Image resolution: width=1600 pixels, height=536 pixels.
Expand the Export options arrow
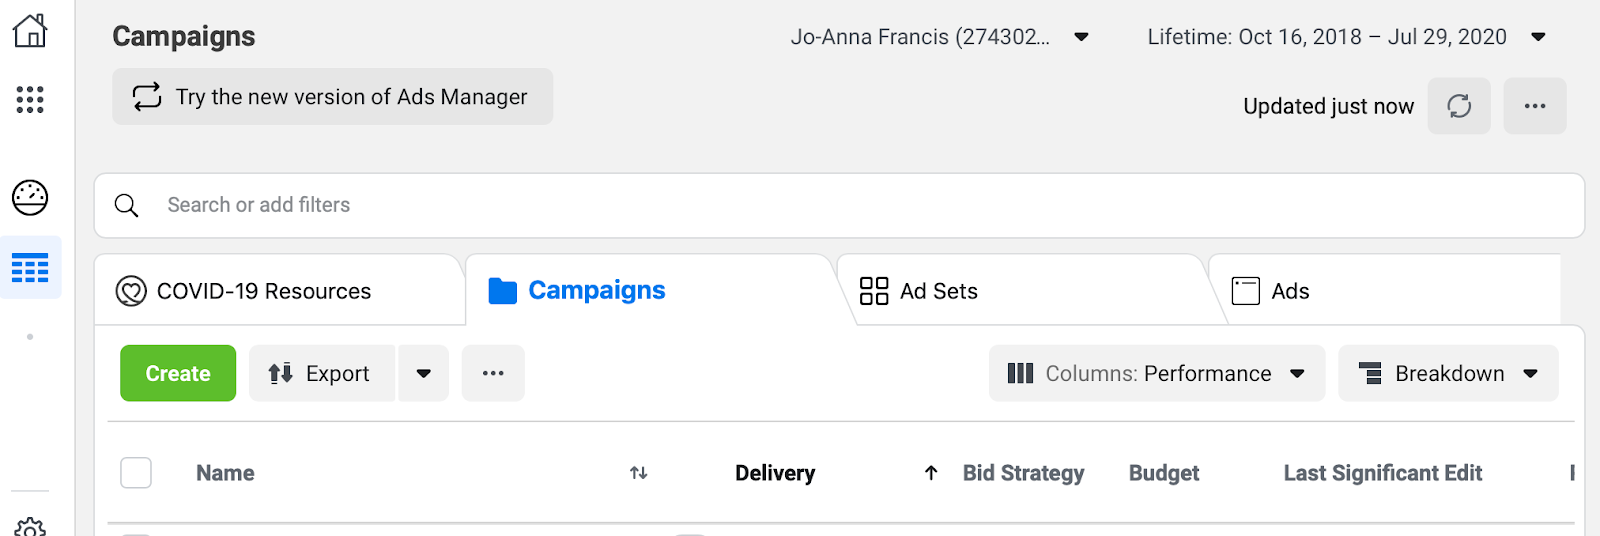[424, 373]
